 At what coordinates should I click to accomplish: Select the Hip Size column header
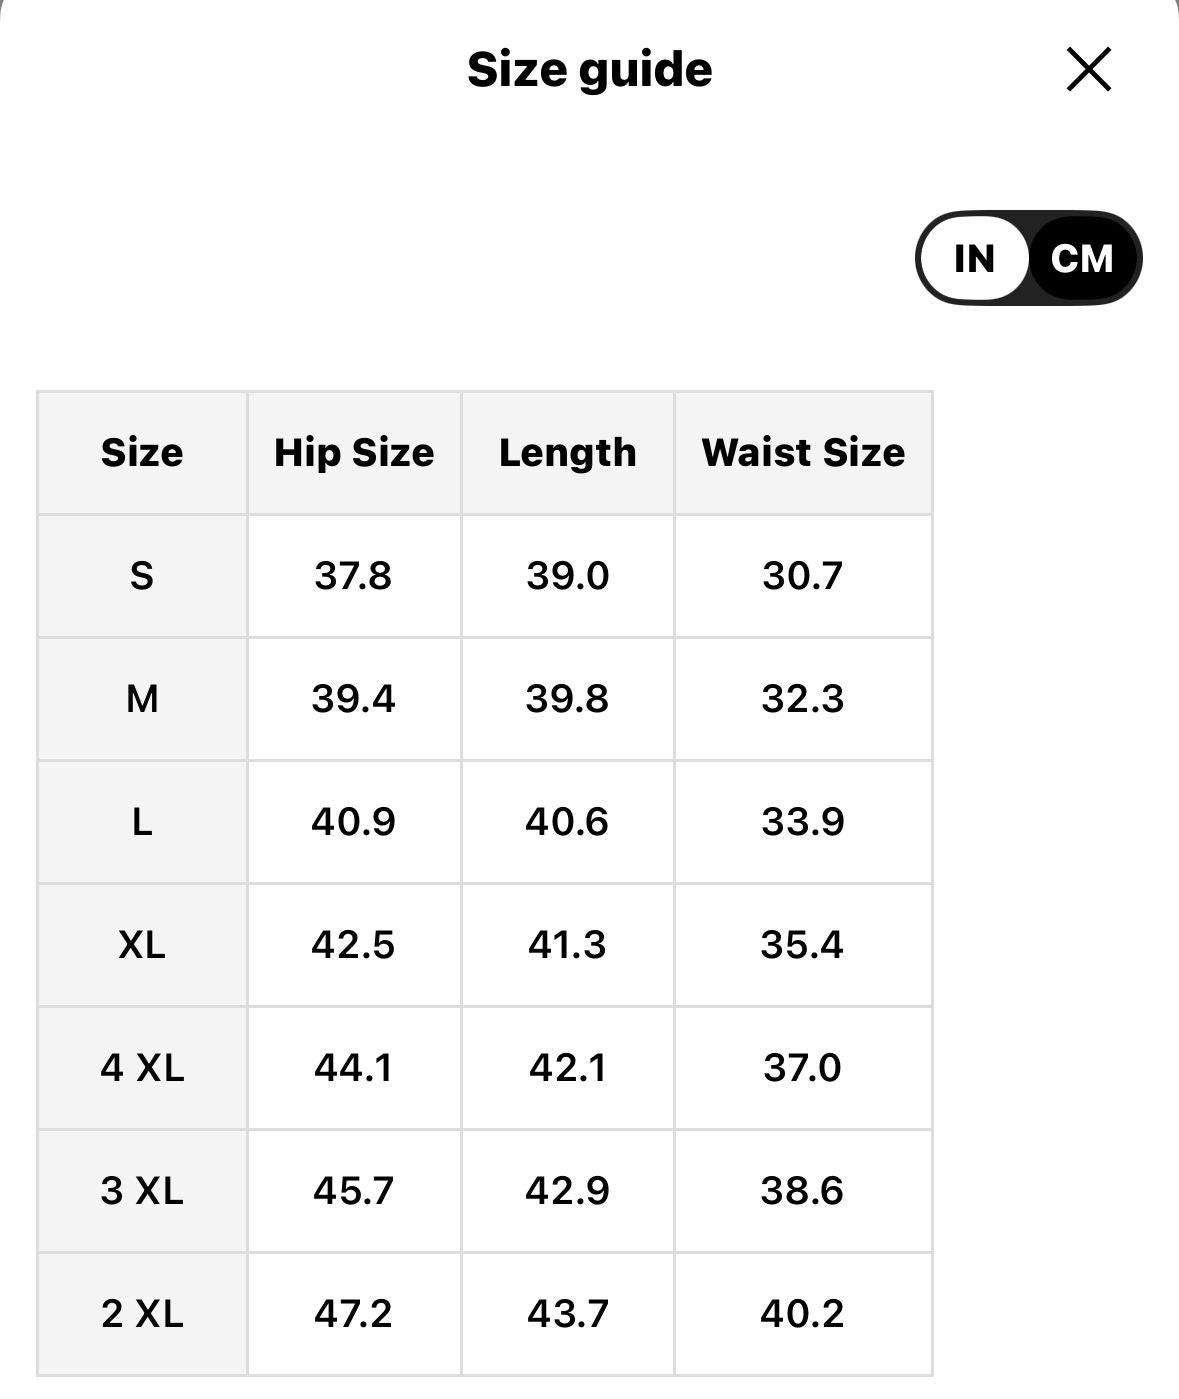[x=354, y=453]
